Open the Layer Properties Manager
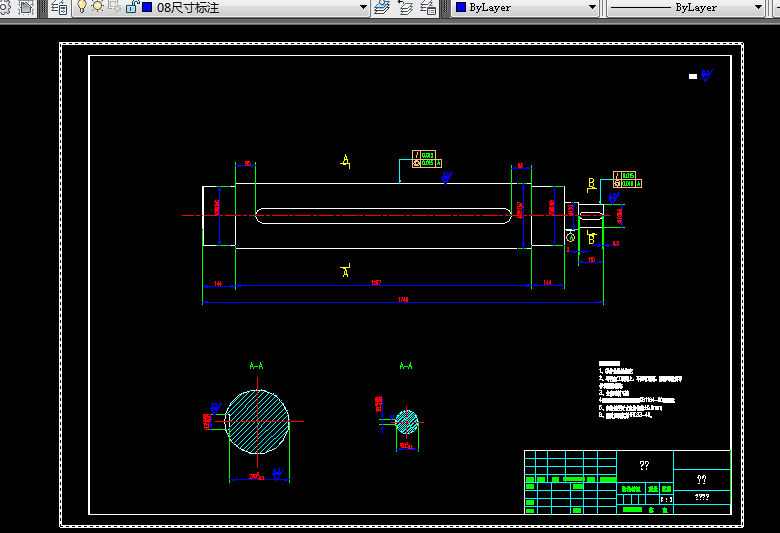Image resolution: width=780 pixels, height=533 pixels. coord(60,7)
